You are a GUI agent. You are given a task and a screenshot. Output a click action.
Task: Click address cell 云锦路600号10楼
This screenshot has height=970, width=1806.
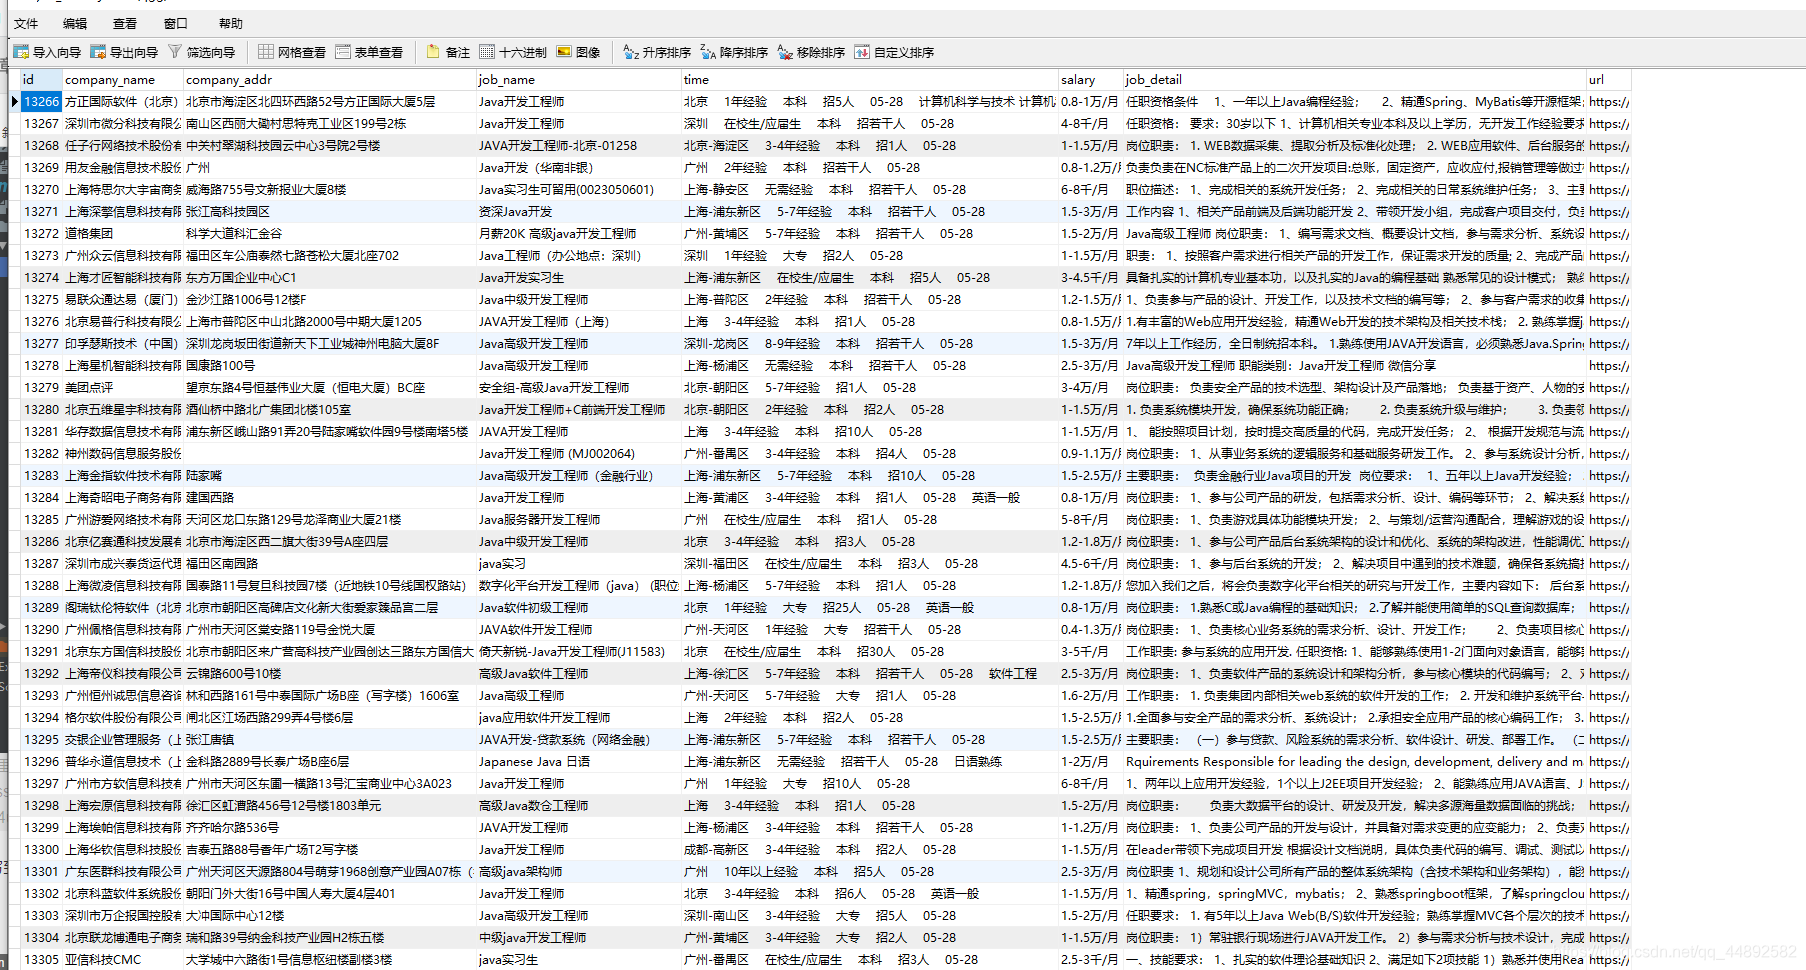pos(329,673)
